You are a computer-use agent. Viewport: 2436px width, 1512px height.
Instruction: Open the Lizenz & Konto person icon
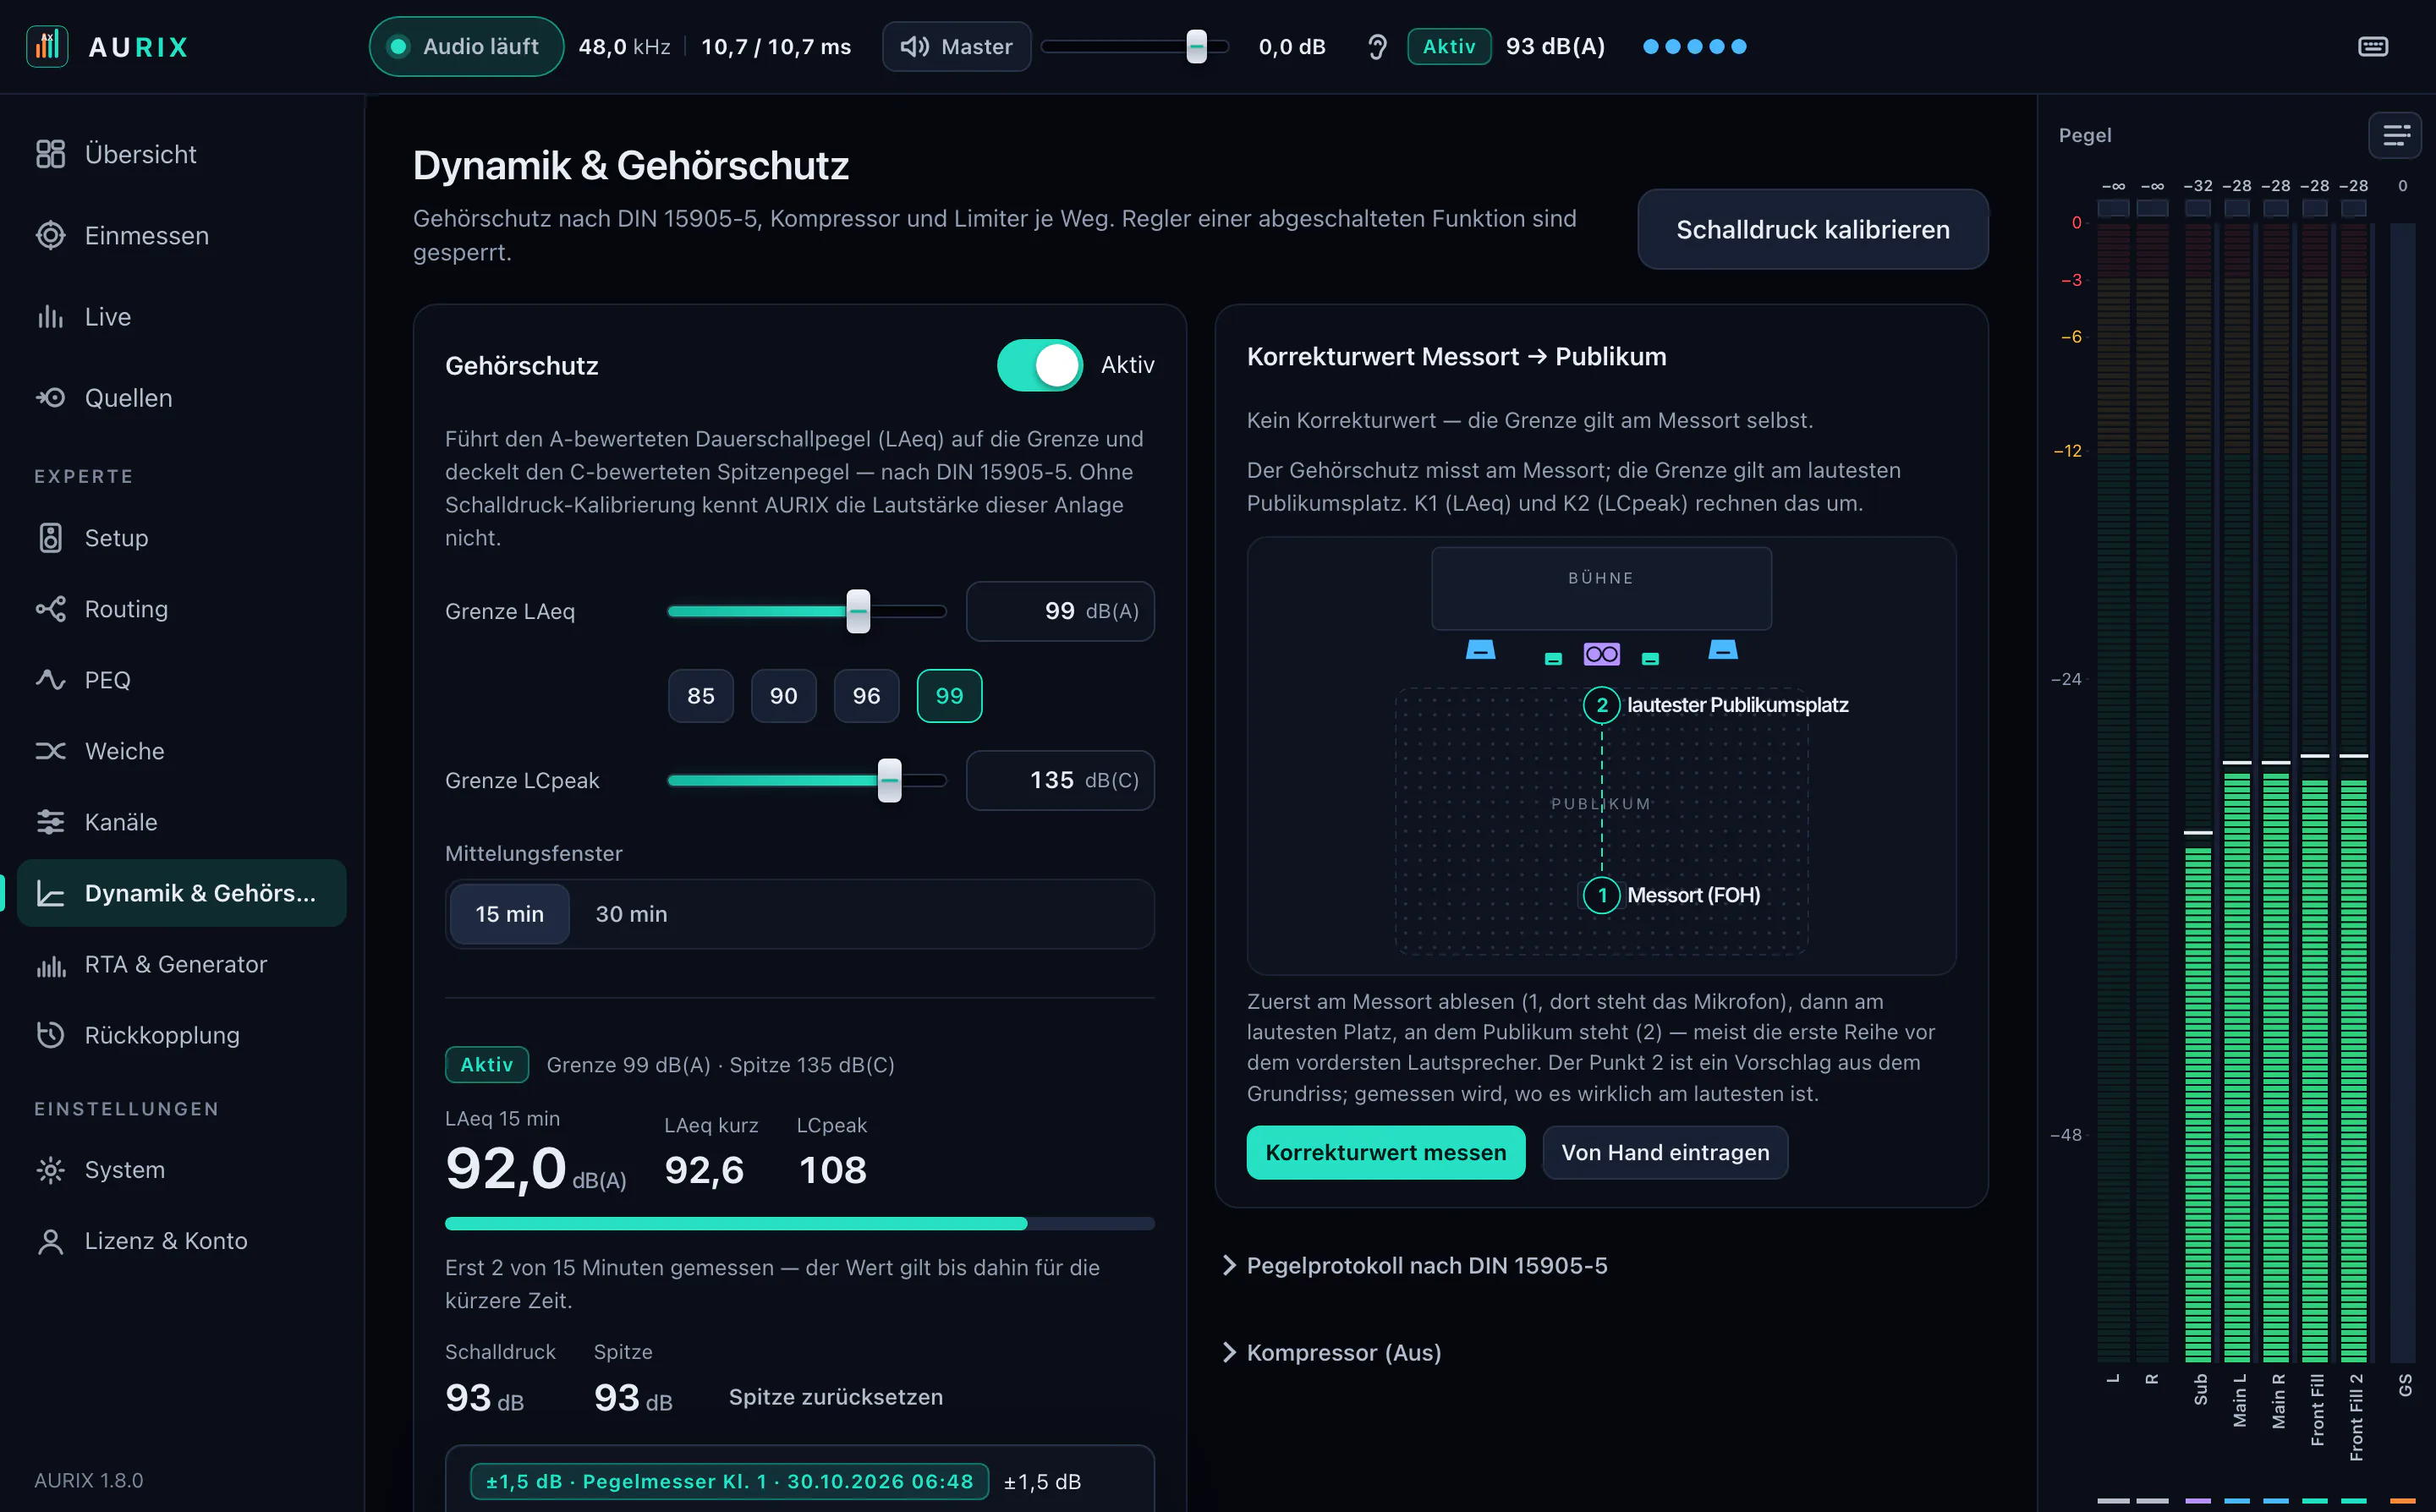click(50, 1241)
